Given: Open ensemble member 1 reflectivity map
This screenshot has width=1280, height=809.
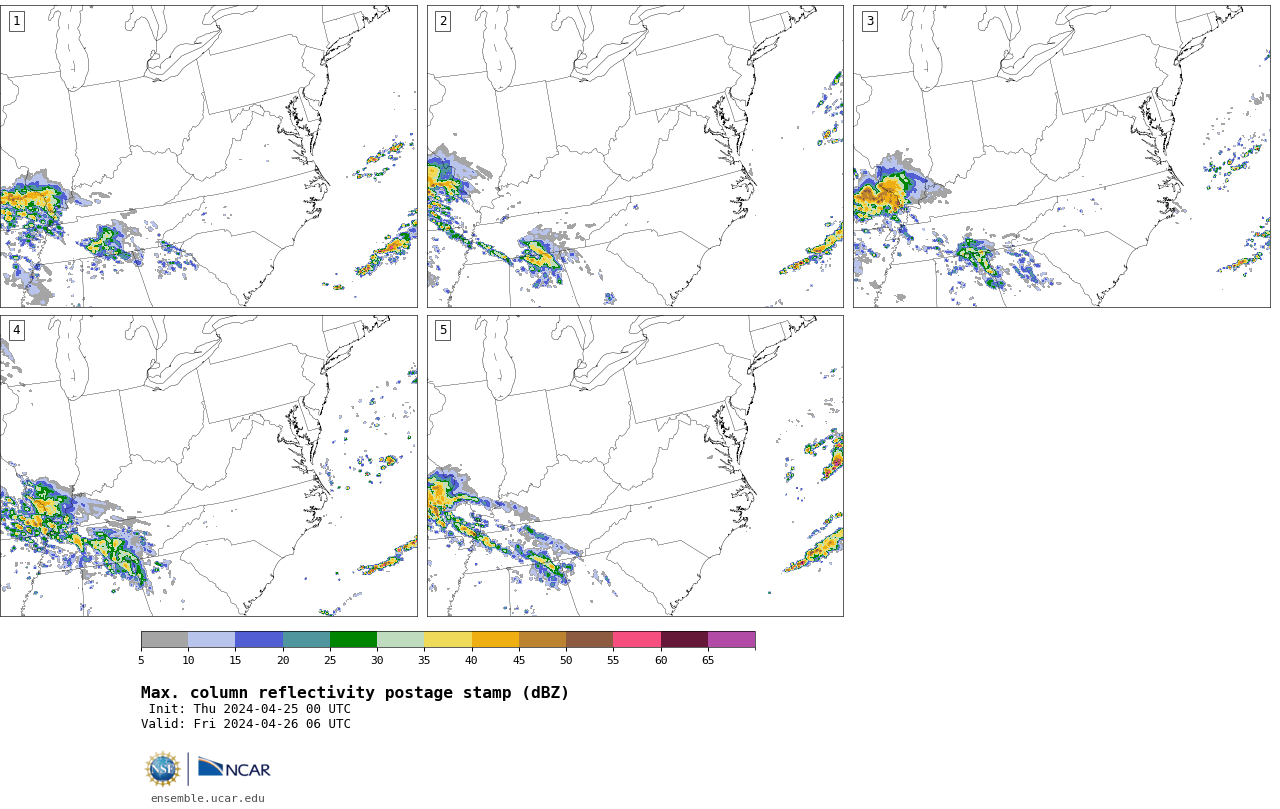Looking at the screenshot, I should [208, 156].
